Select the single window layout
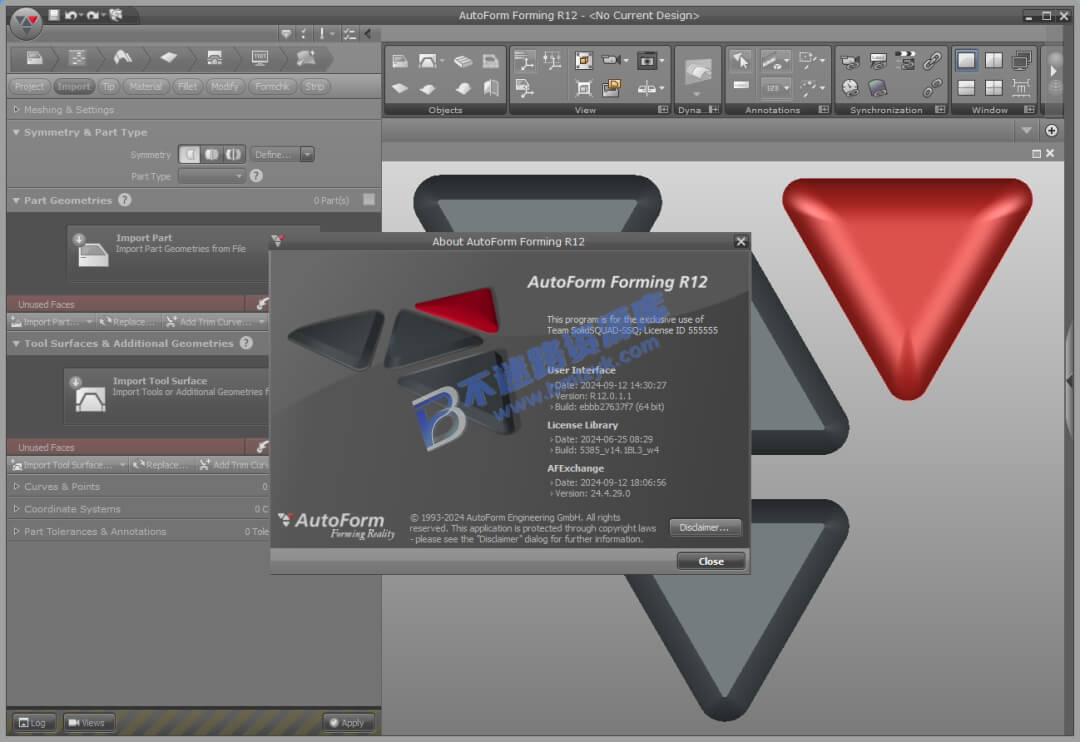 point(966,61)
